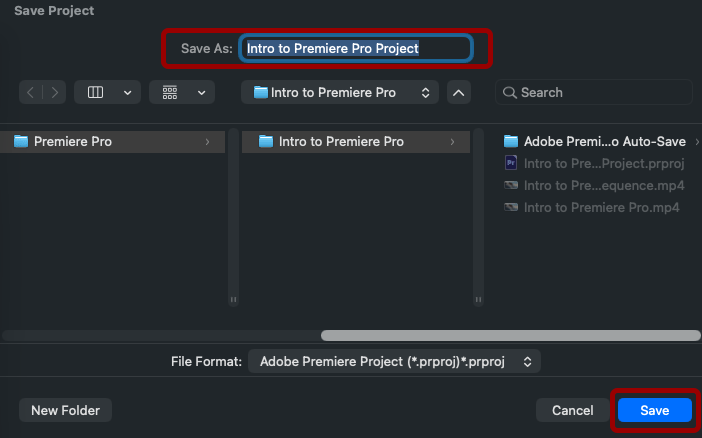The image size is (702, 438).
Task: Click the grid grouping icon
Action: [170, 92]
